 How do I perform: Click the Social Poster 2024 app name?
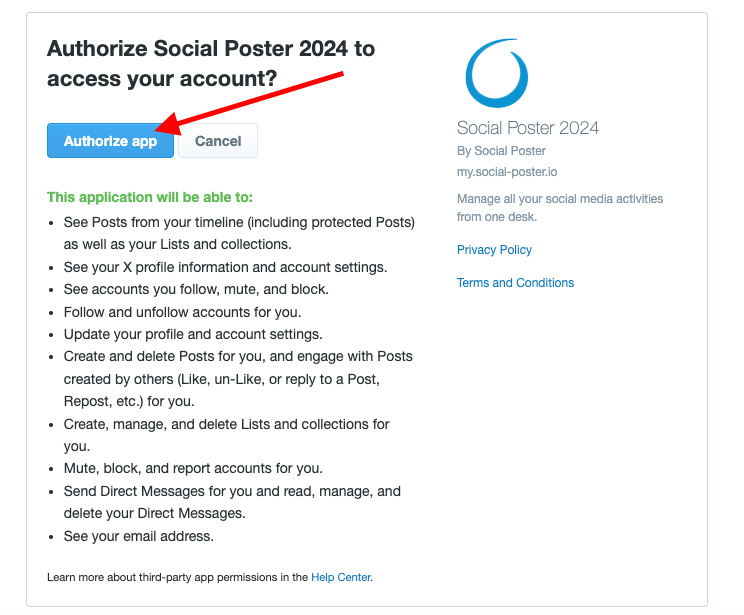[528, 128]
